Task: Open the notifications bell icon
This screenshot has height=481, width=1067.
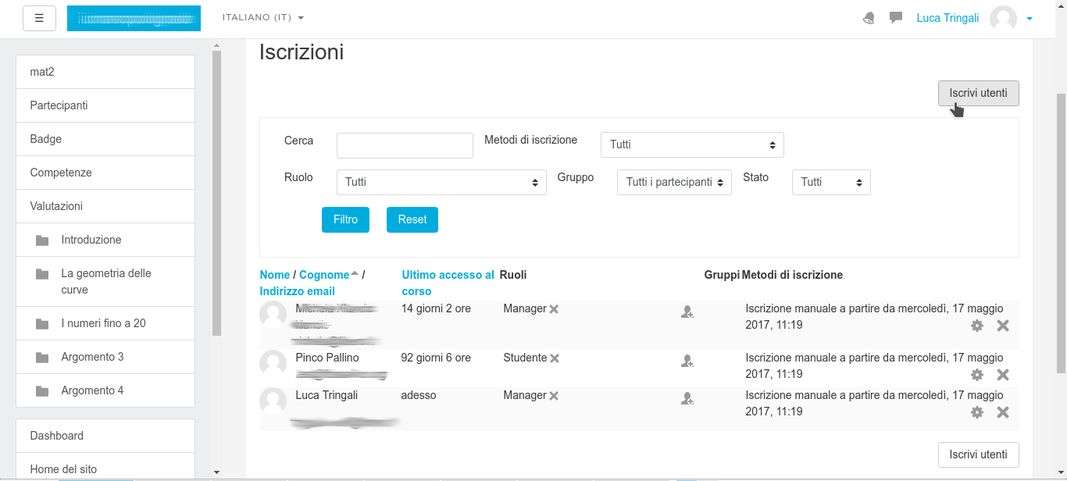Action: 868,18
